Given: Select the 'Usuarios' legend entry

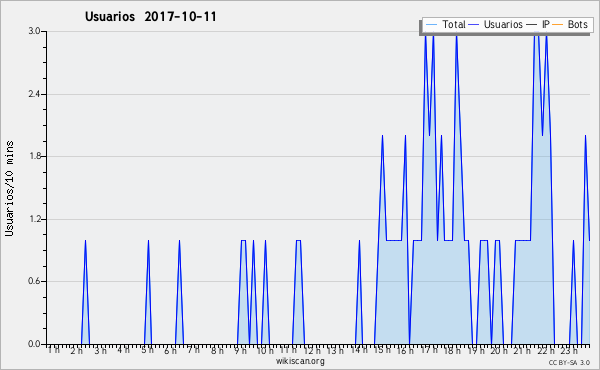Looking at the screenshot, I should click(496, 24).
